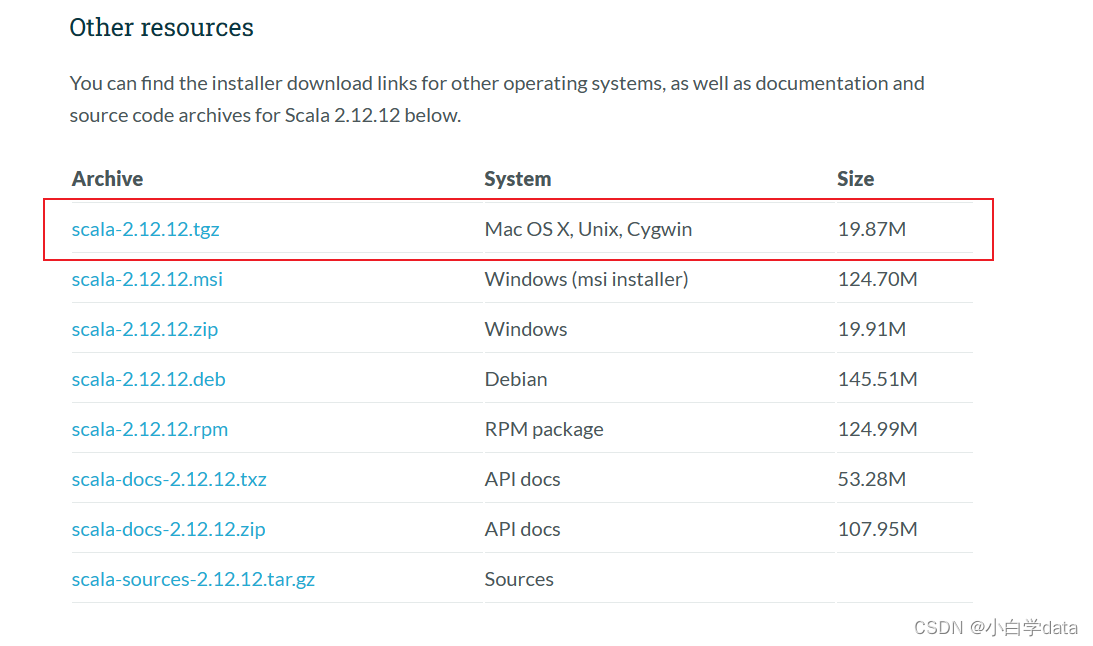The width and height of the screenshot is (1093, 646).
Task: Open the scala-2.12.12.msi installer link
Action: pos(147,279)
